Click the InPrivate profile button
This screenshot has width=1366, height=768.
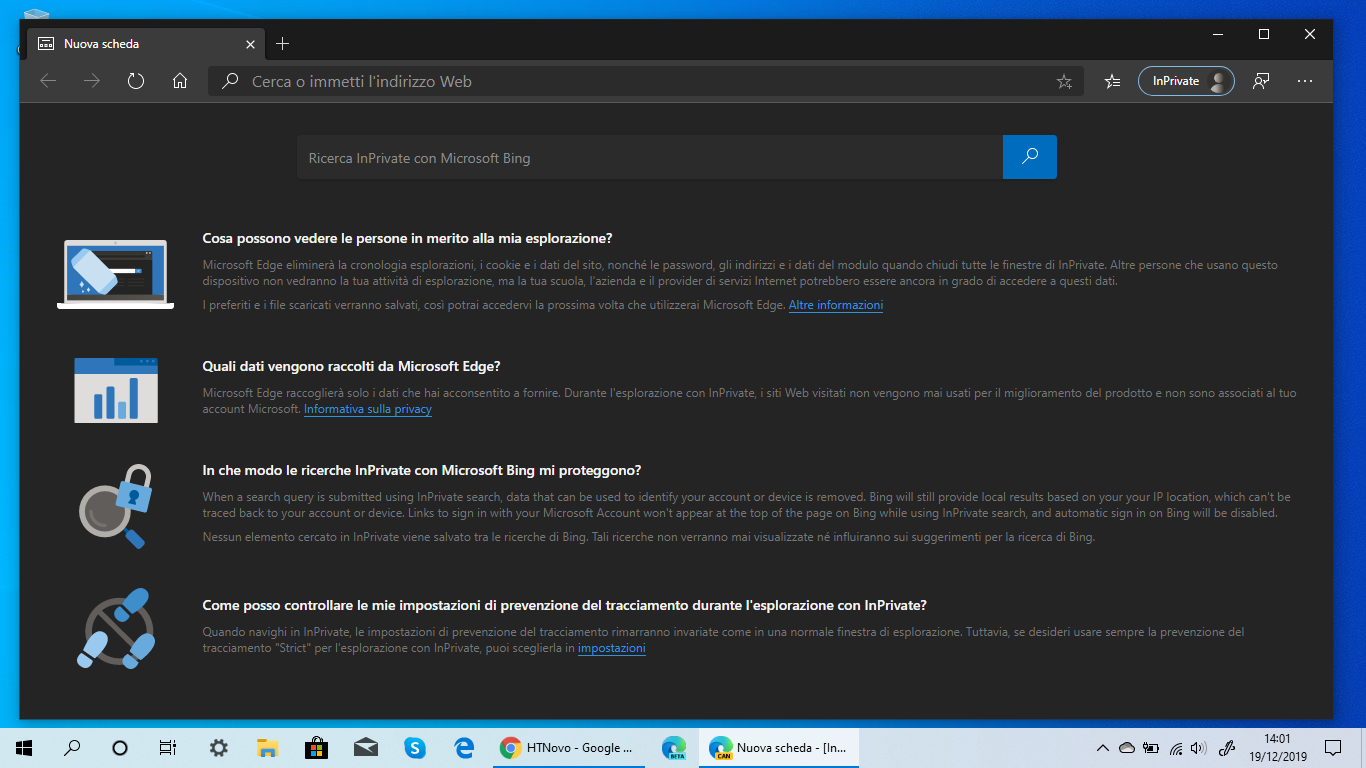pos(1186,81)
